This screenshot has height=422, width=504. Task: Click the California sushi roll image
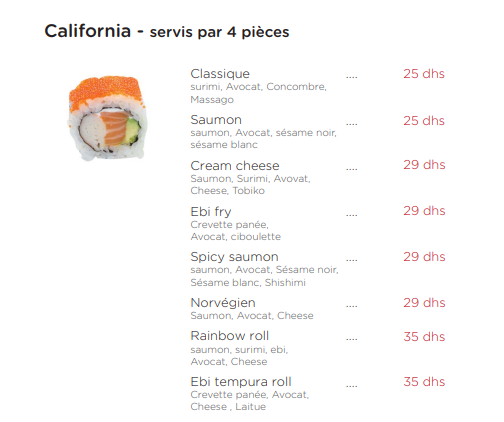(107, 118)
